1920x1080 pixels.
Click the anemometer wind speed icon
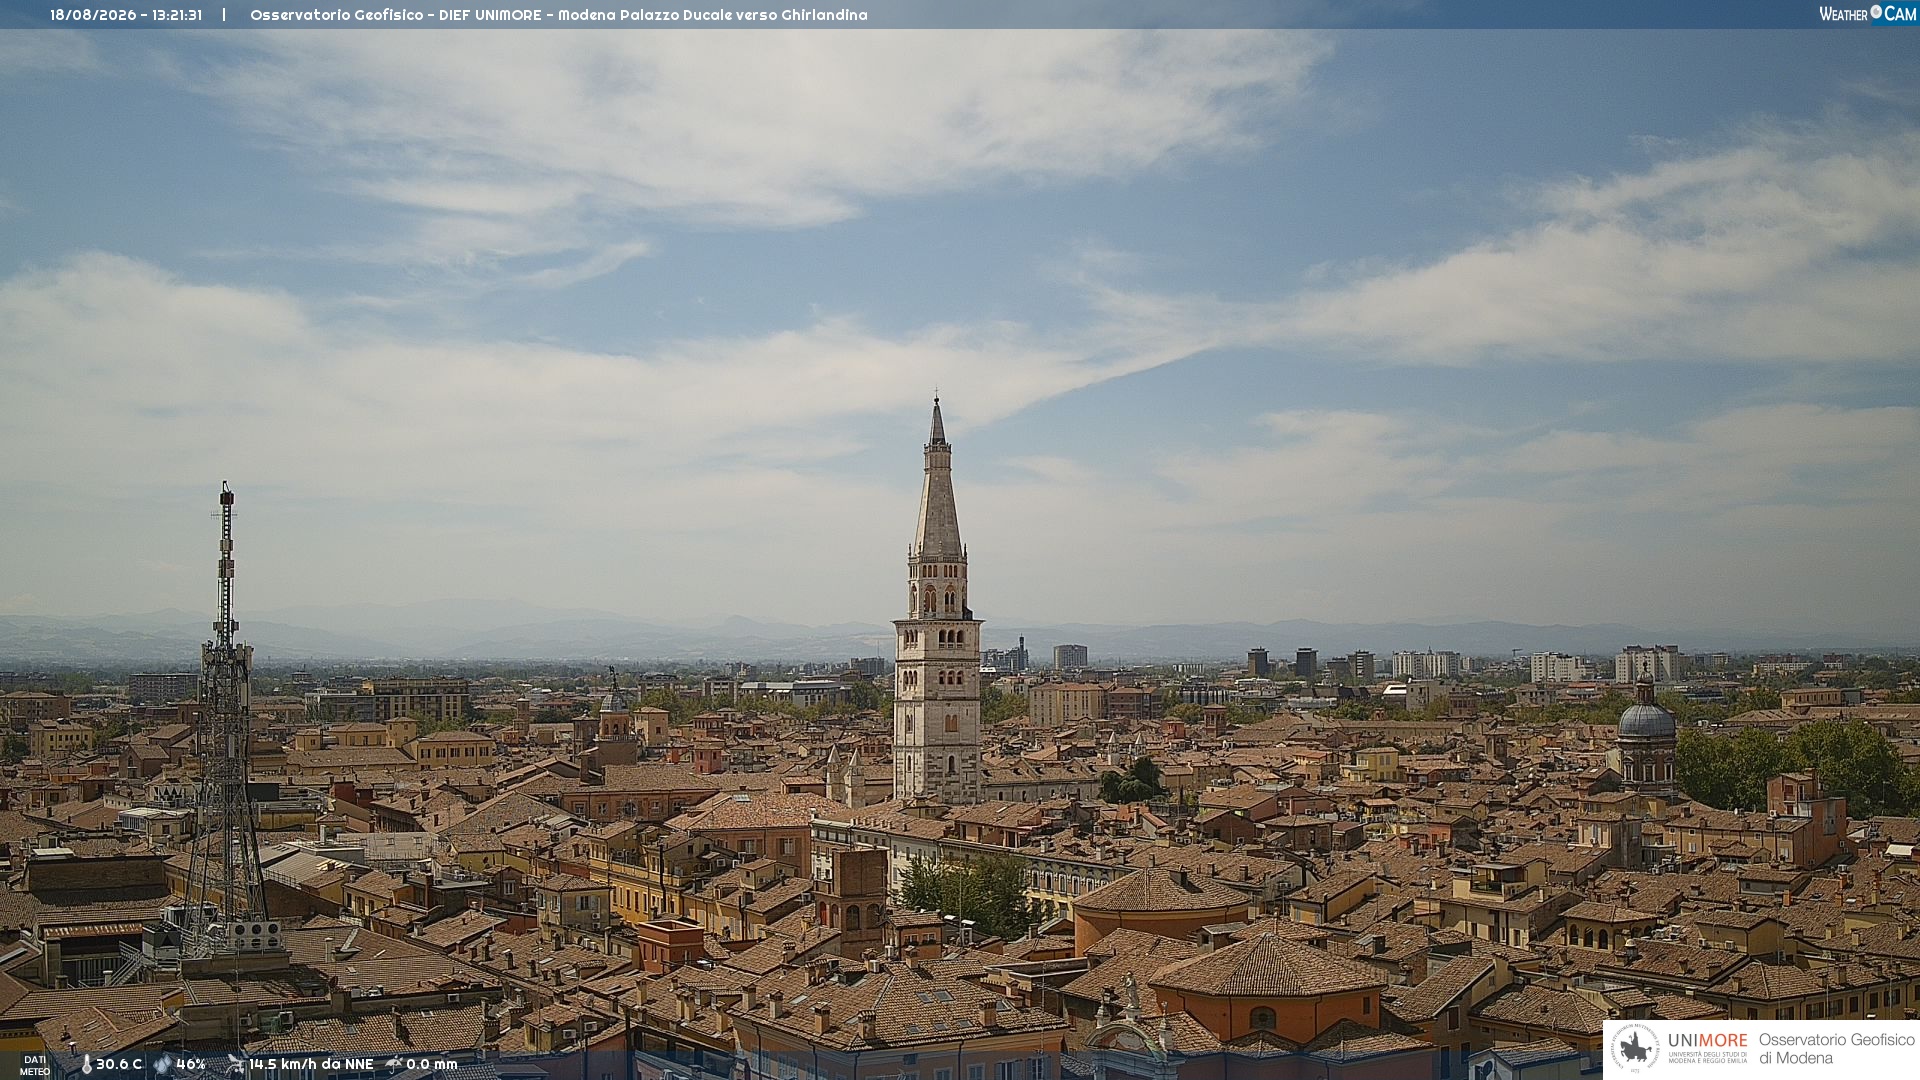[236, 1064]
